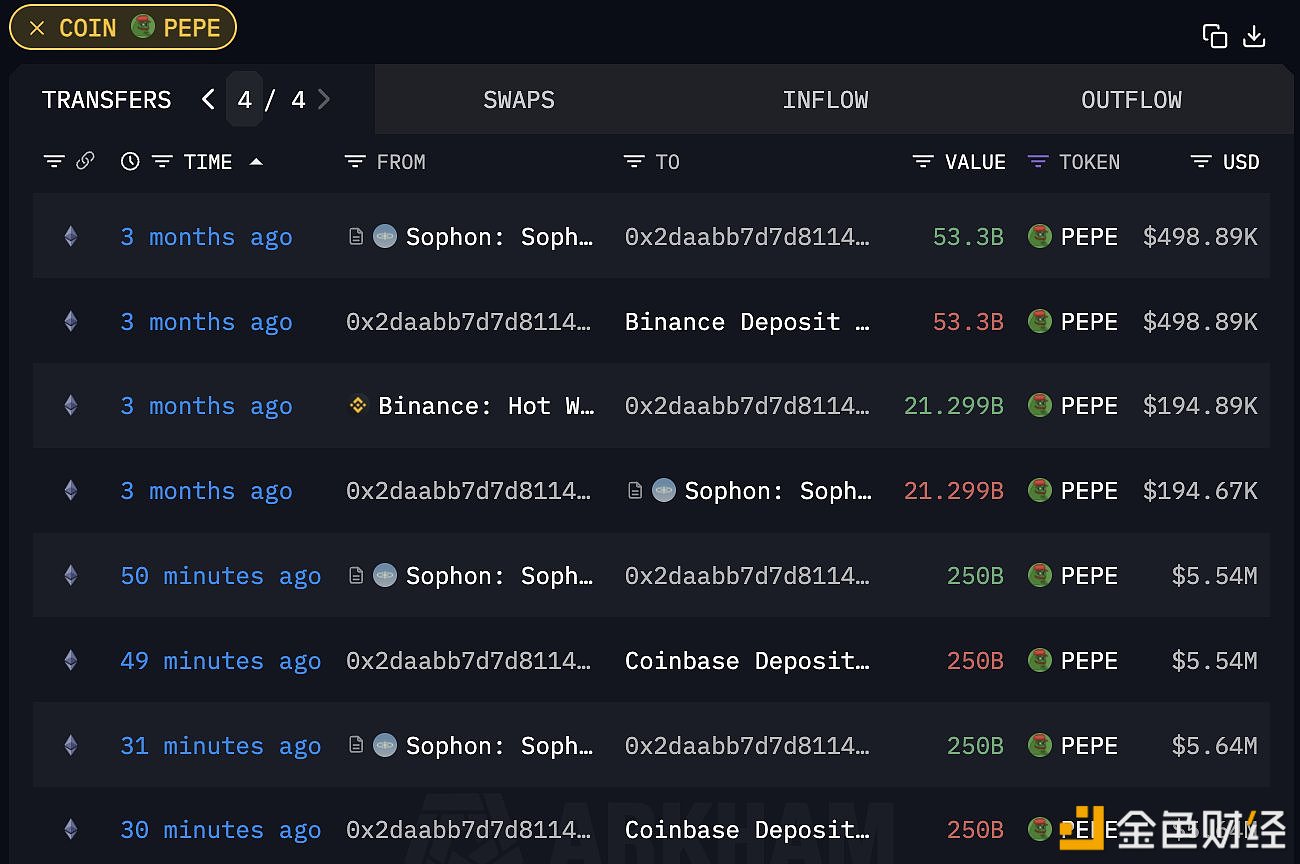Switch to the OUTFLOW tab
1300x864 pixels.
click(x=1131, y=100)
